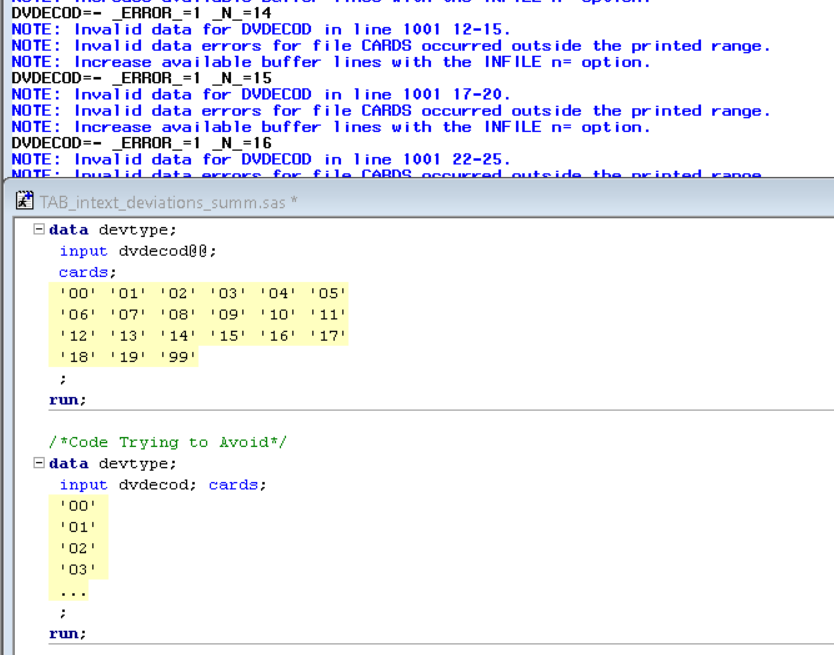Click log line 'DVDECOD=- _ERROR_=1 _N_=15'
834x655 pixels.
[x=141, y=78]
